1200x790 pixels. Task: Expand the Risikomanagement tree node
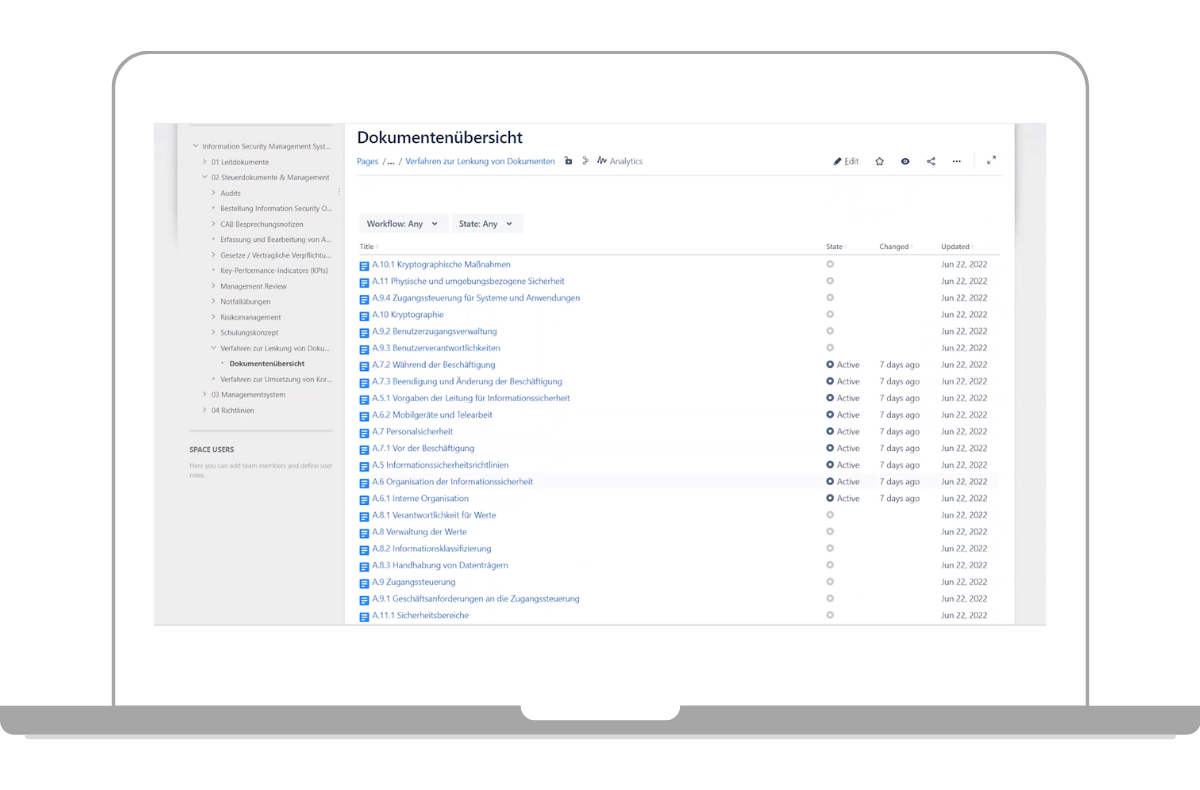click(214, 317)
